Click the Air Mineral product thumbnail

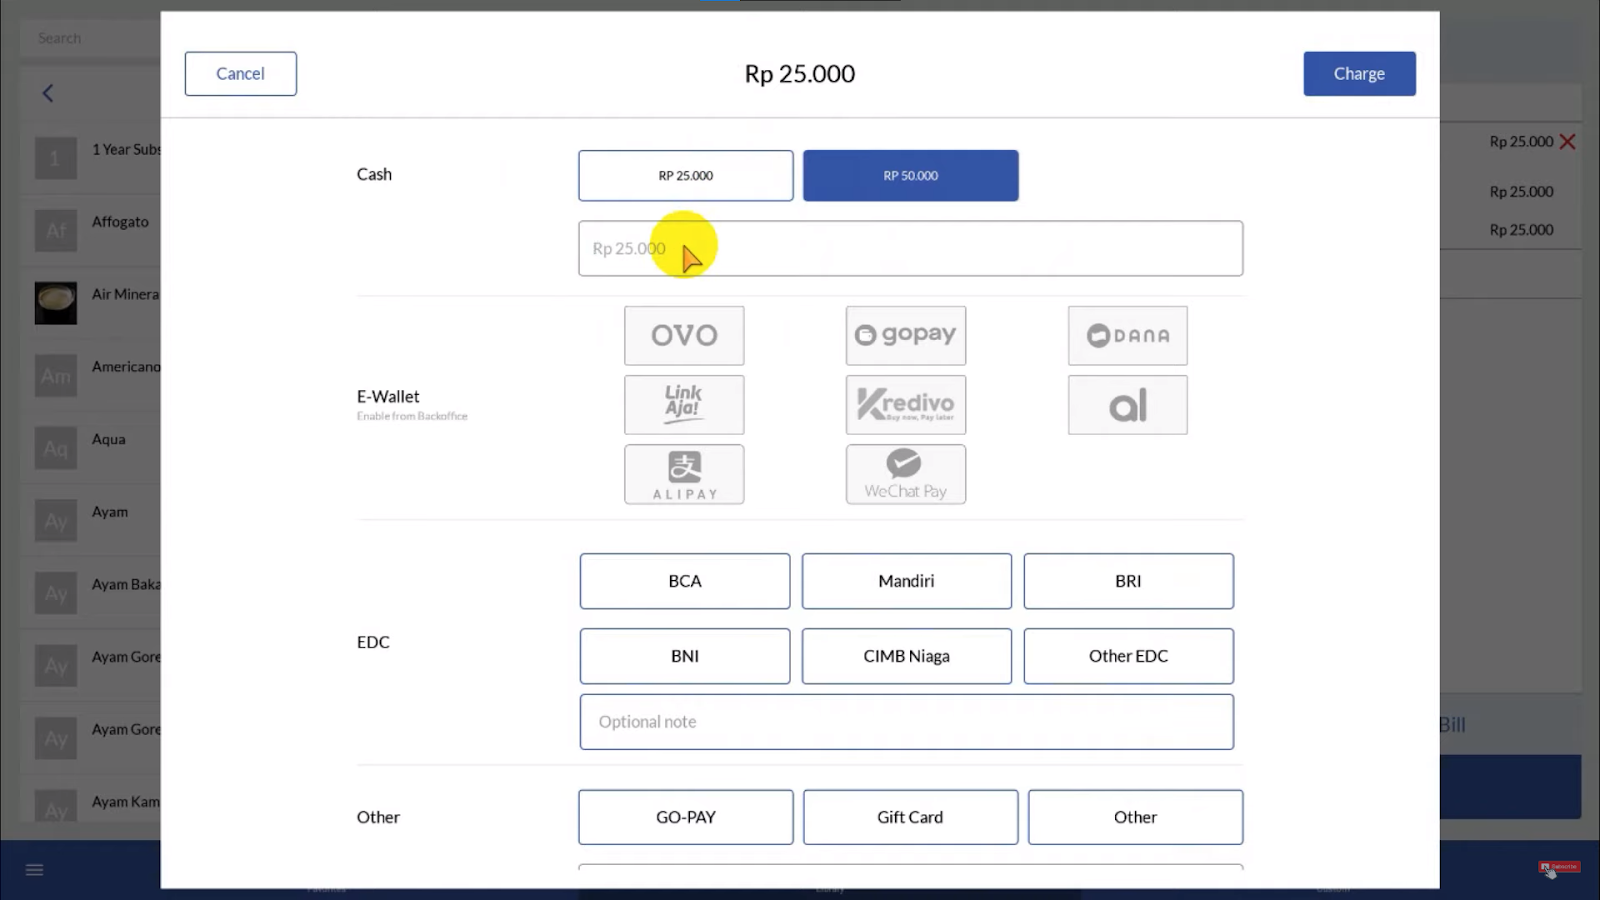coord(56,303)
